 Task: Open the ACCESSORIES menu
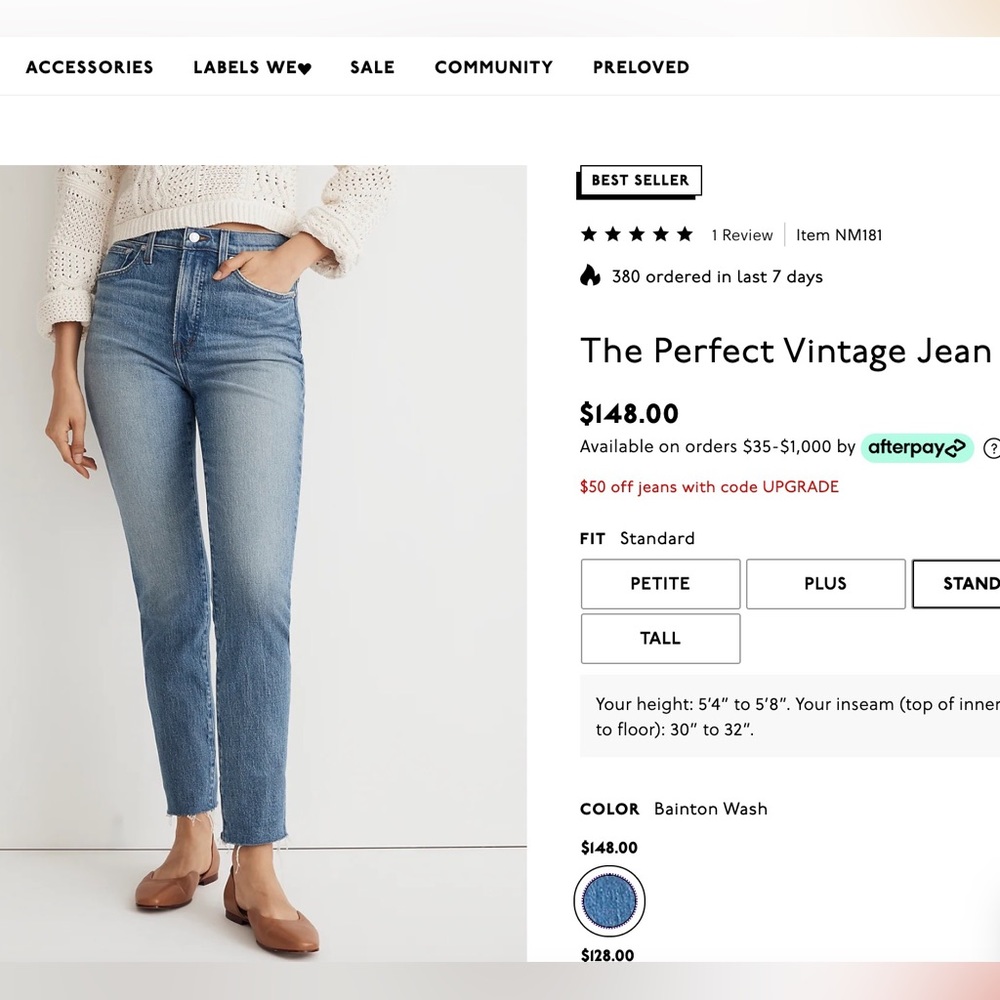click(x=88, y=67)
